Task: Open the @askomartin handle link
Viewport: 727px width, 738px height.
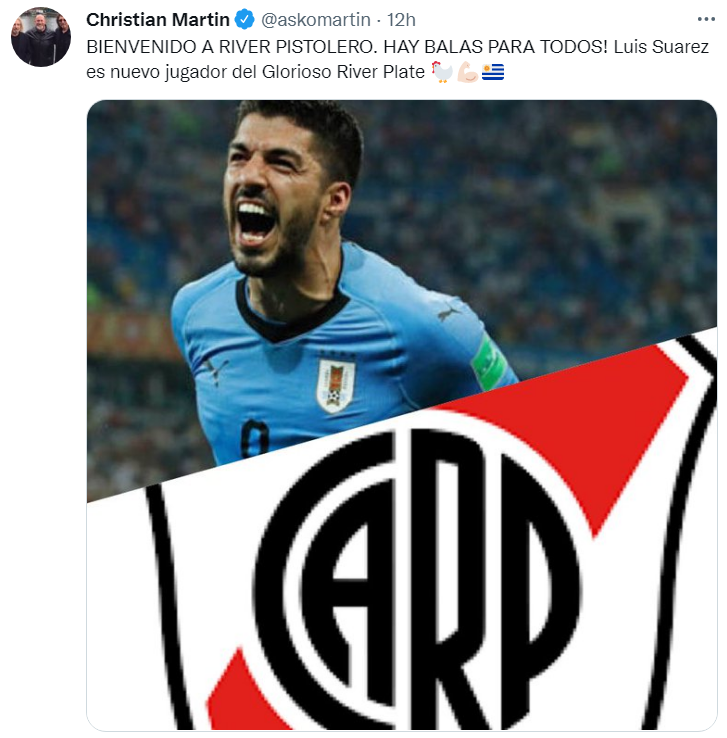Action: (x=316, y=20)
